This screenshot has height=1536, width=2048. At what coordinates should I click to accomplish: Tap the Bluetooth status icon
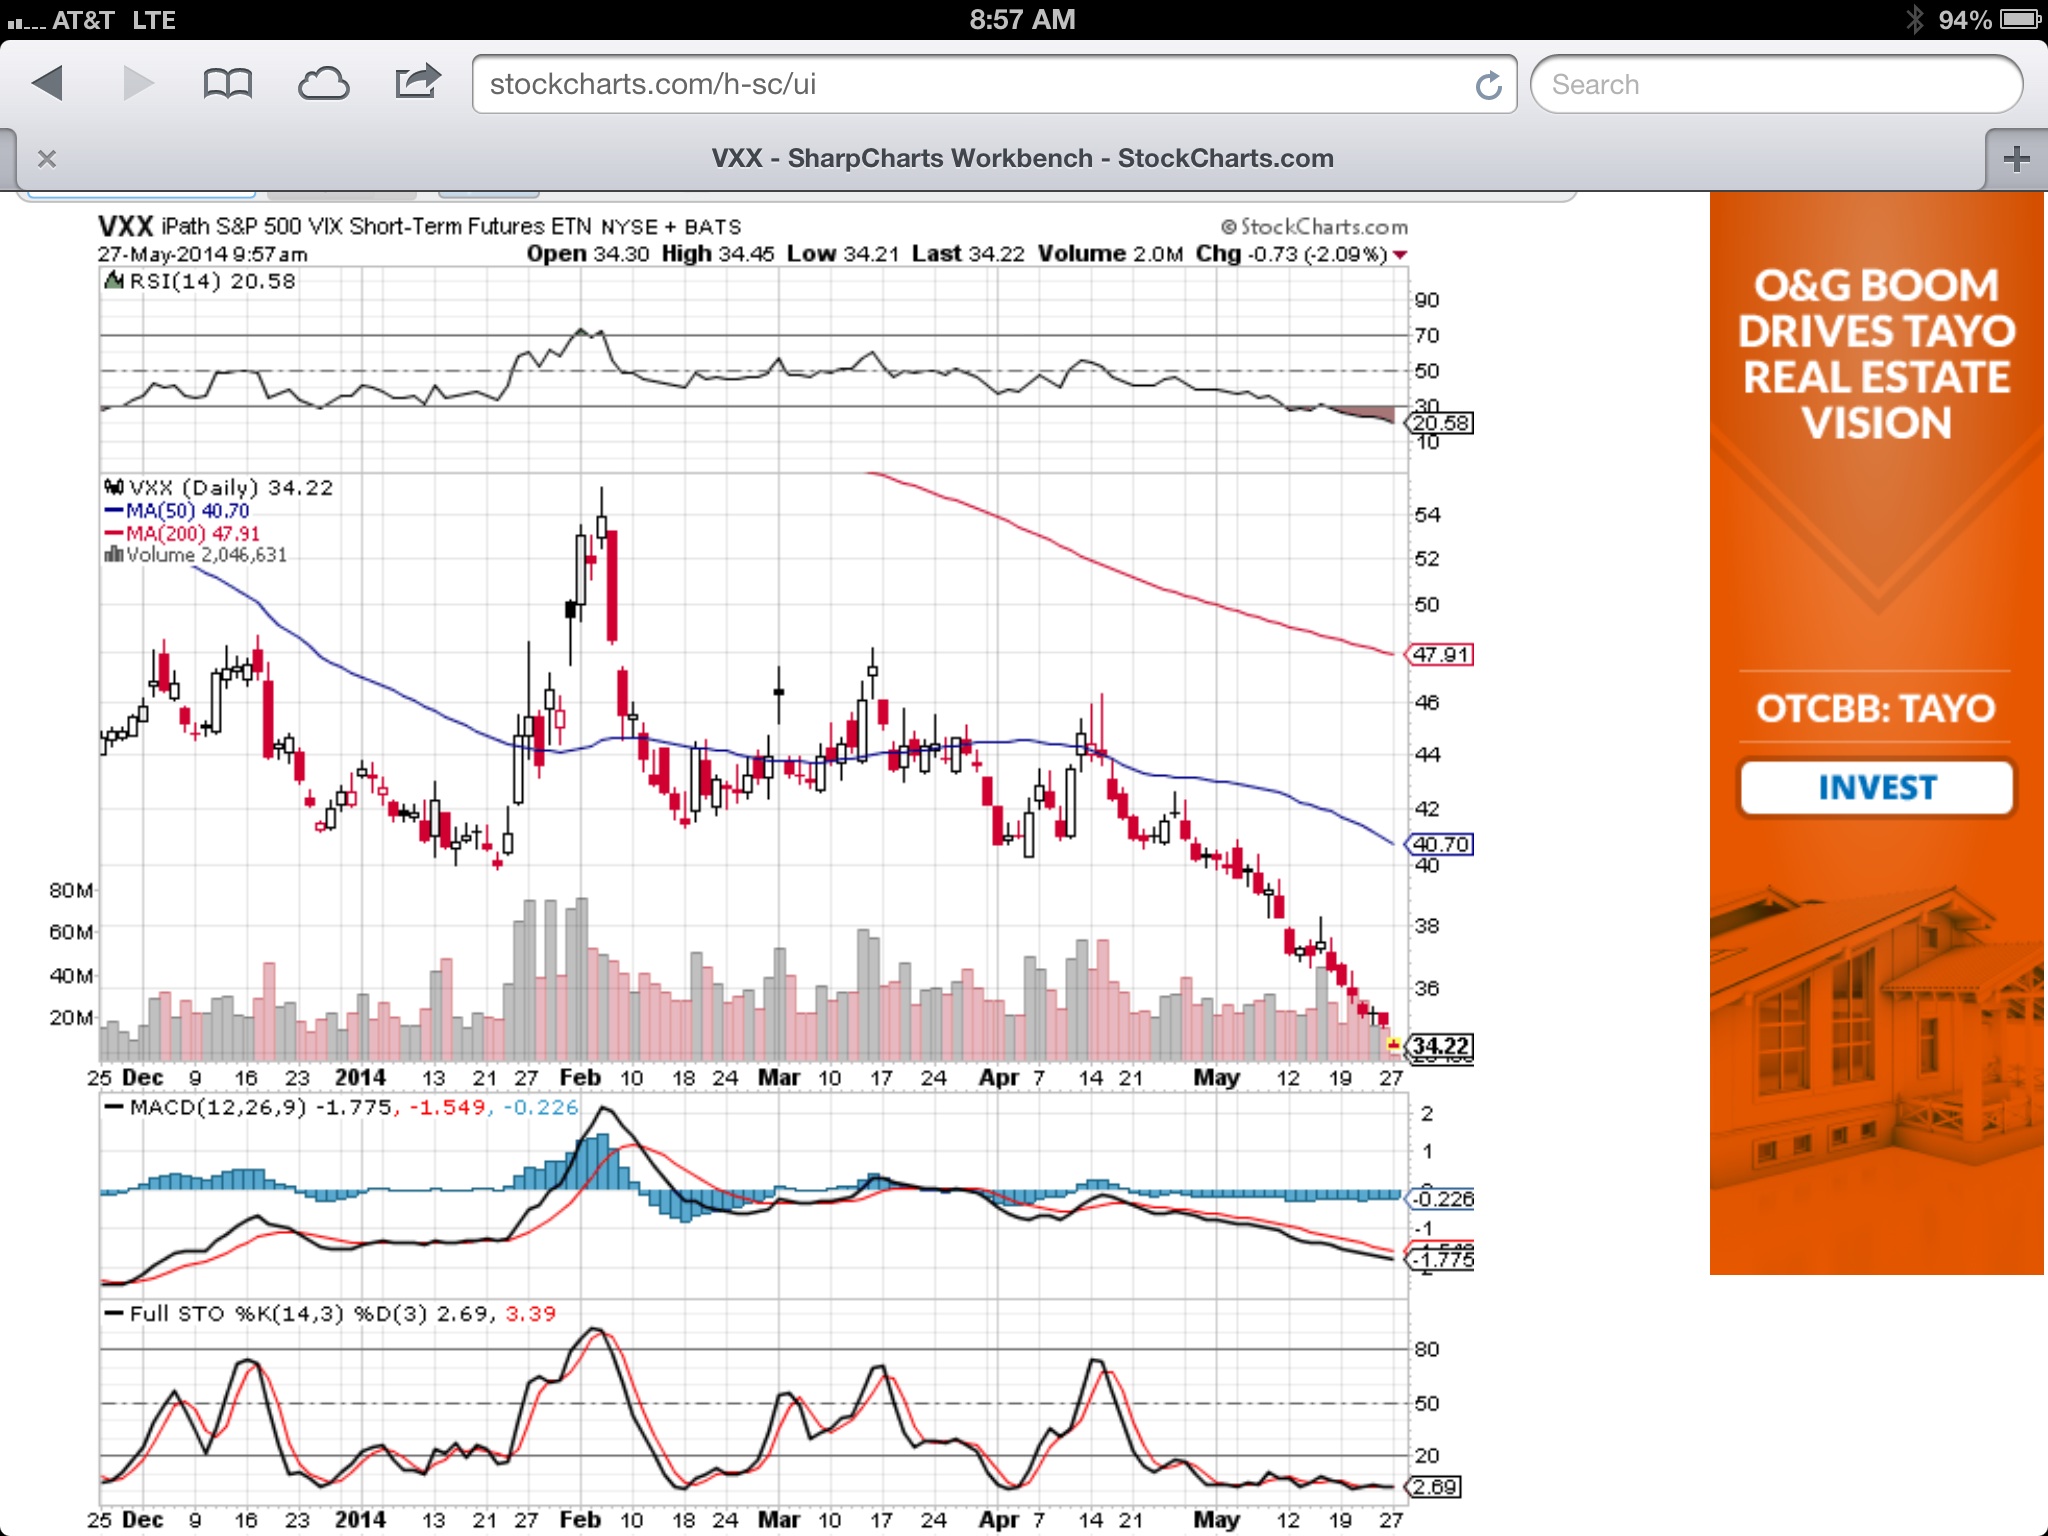(1913, 19)
